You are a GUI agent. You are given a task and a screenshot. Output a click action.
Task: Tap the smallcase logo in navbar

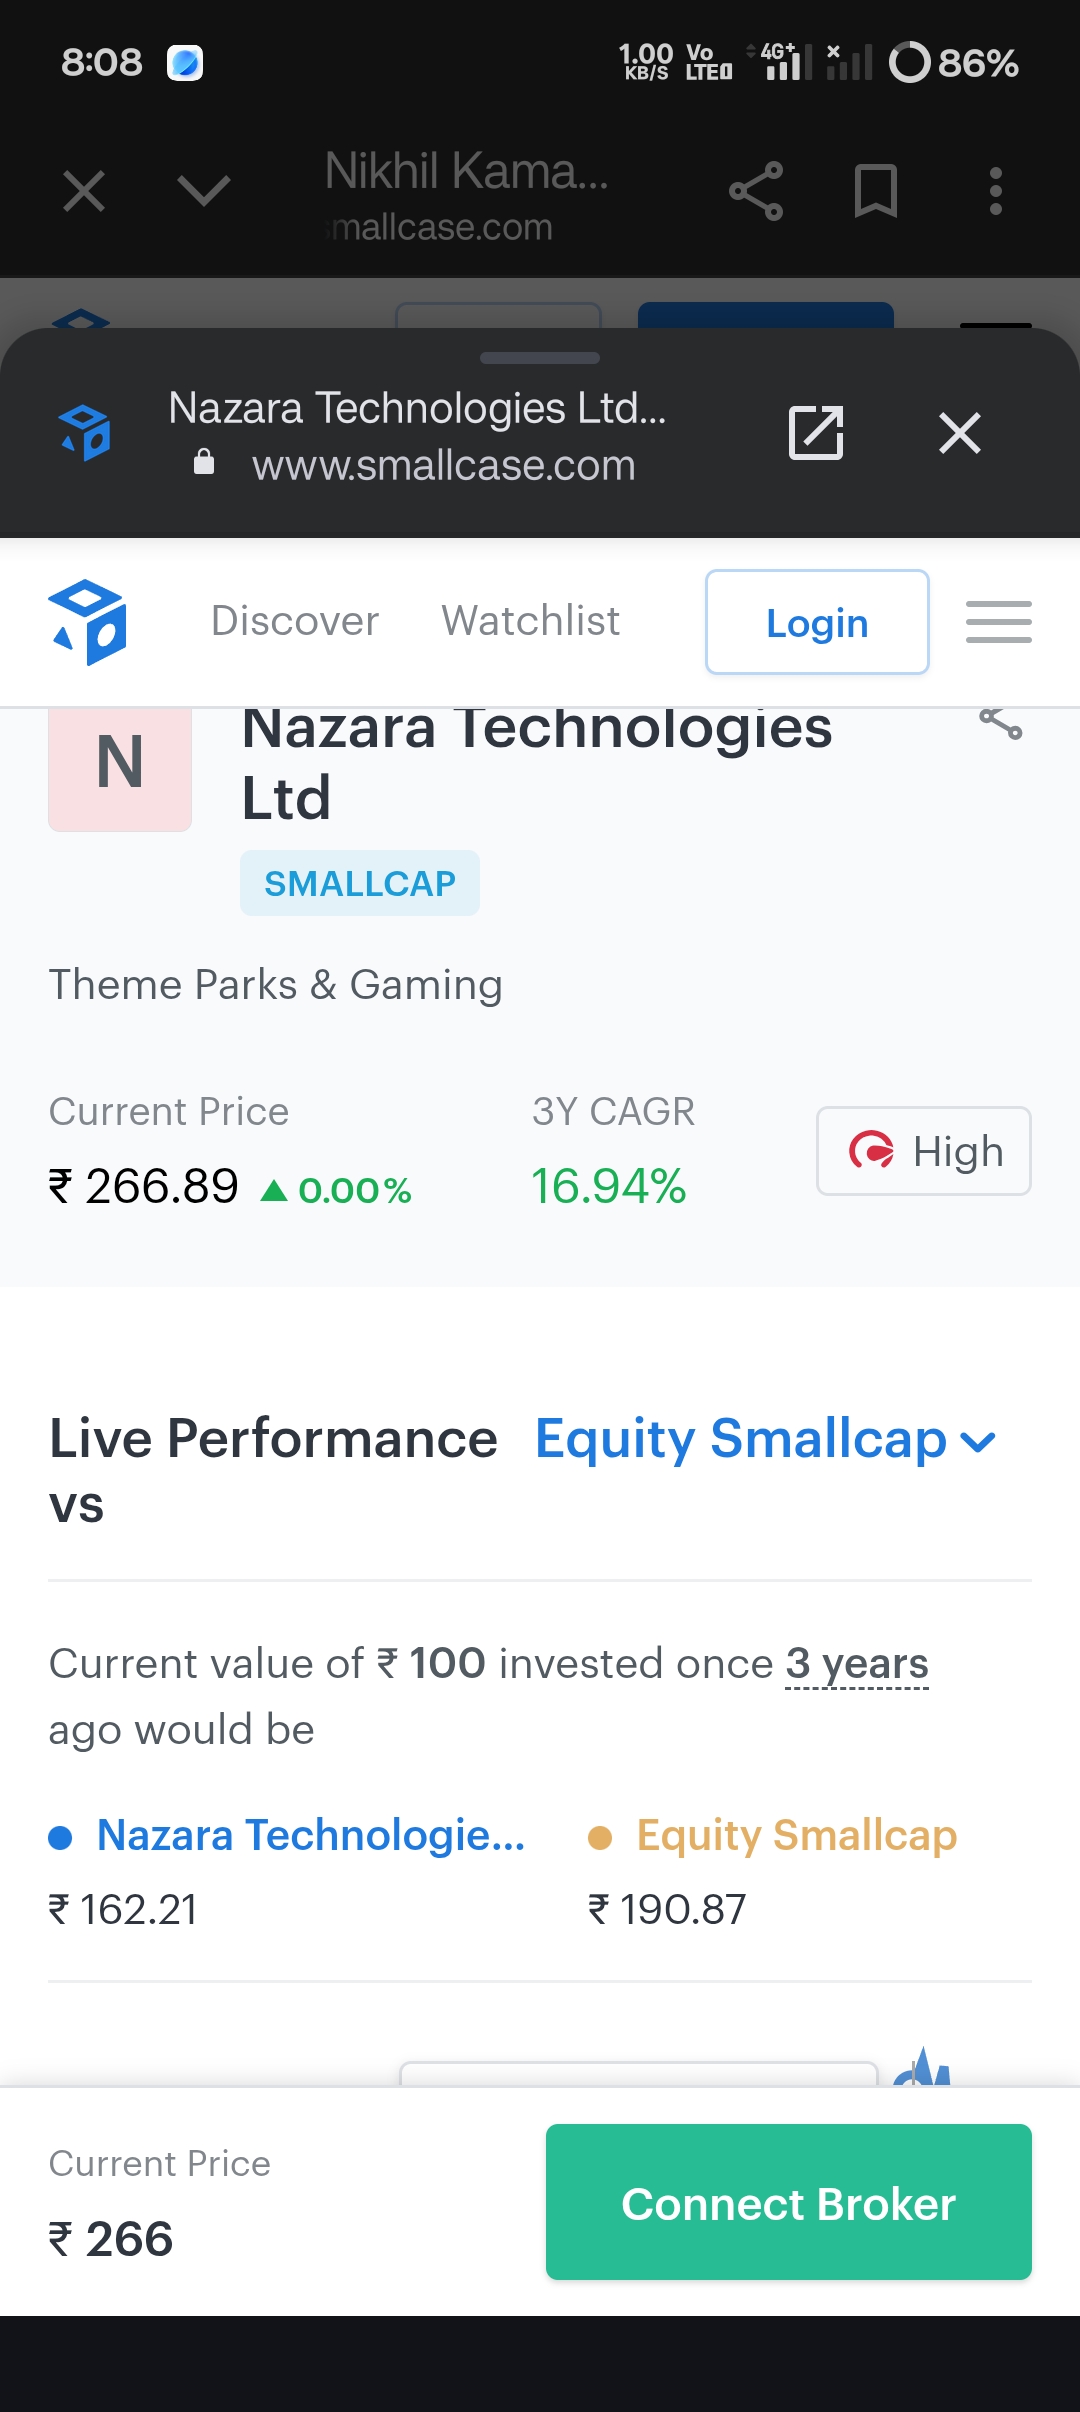coord(87,622)
